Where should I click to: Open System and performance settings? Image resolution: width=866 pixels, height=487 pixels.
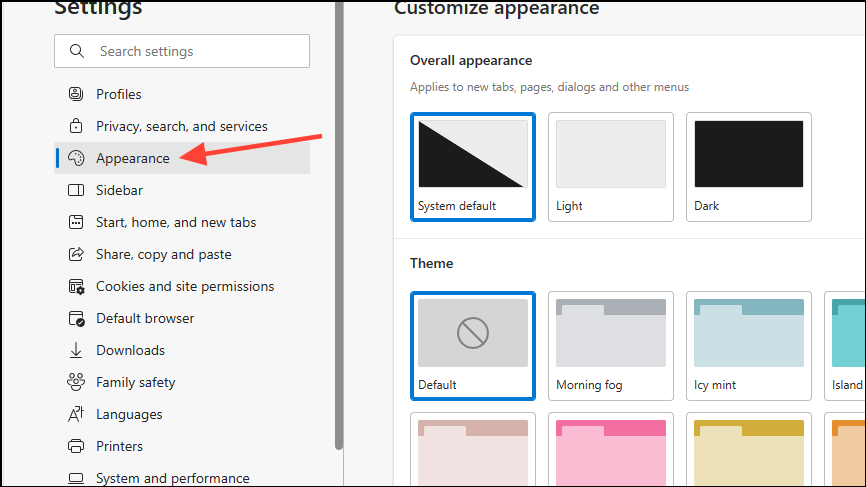point(182,476)
